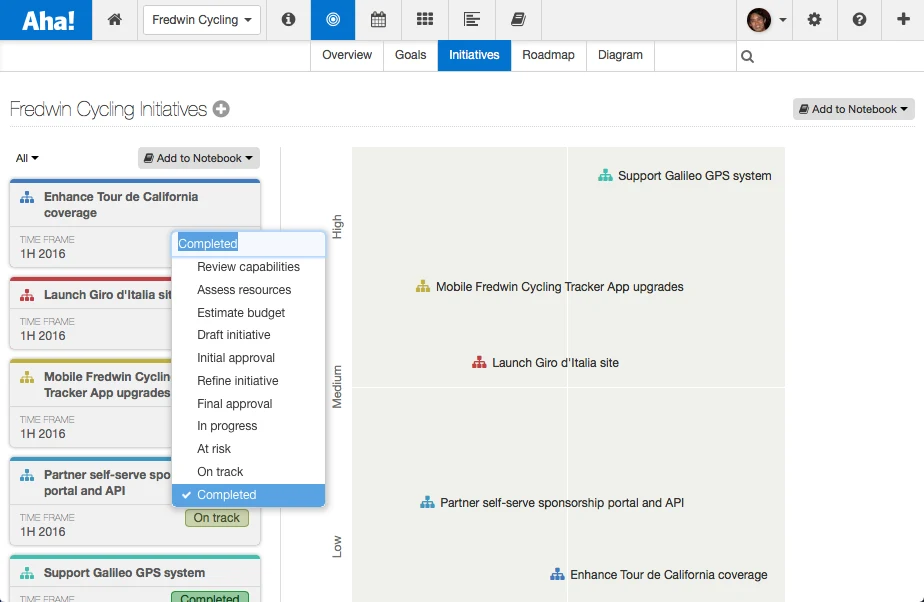Switch to the Goals tab

pos(410,55)
